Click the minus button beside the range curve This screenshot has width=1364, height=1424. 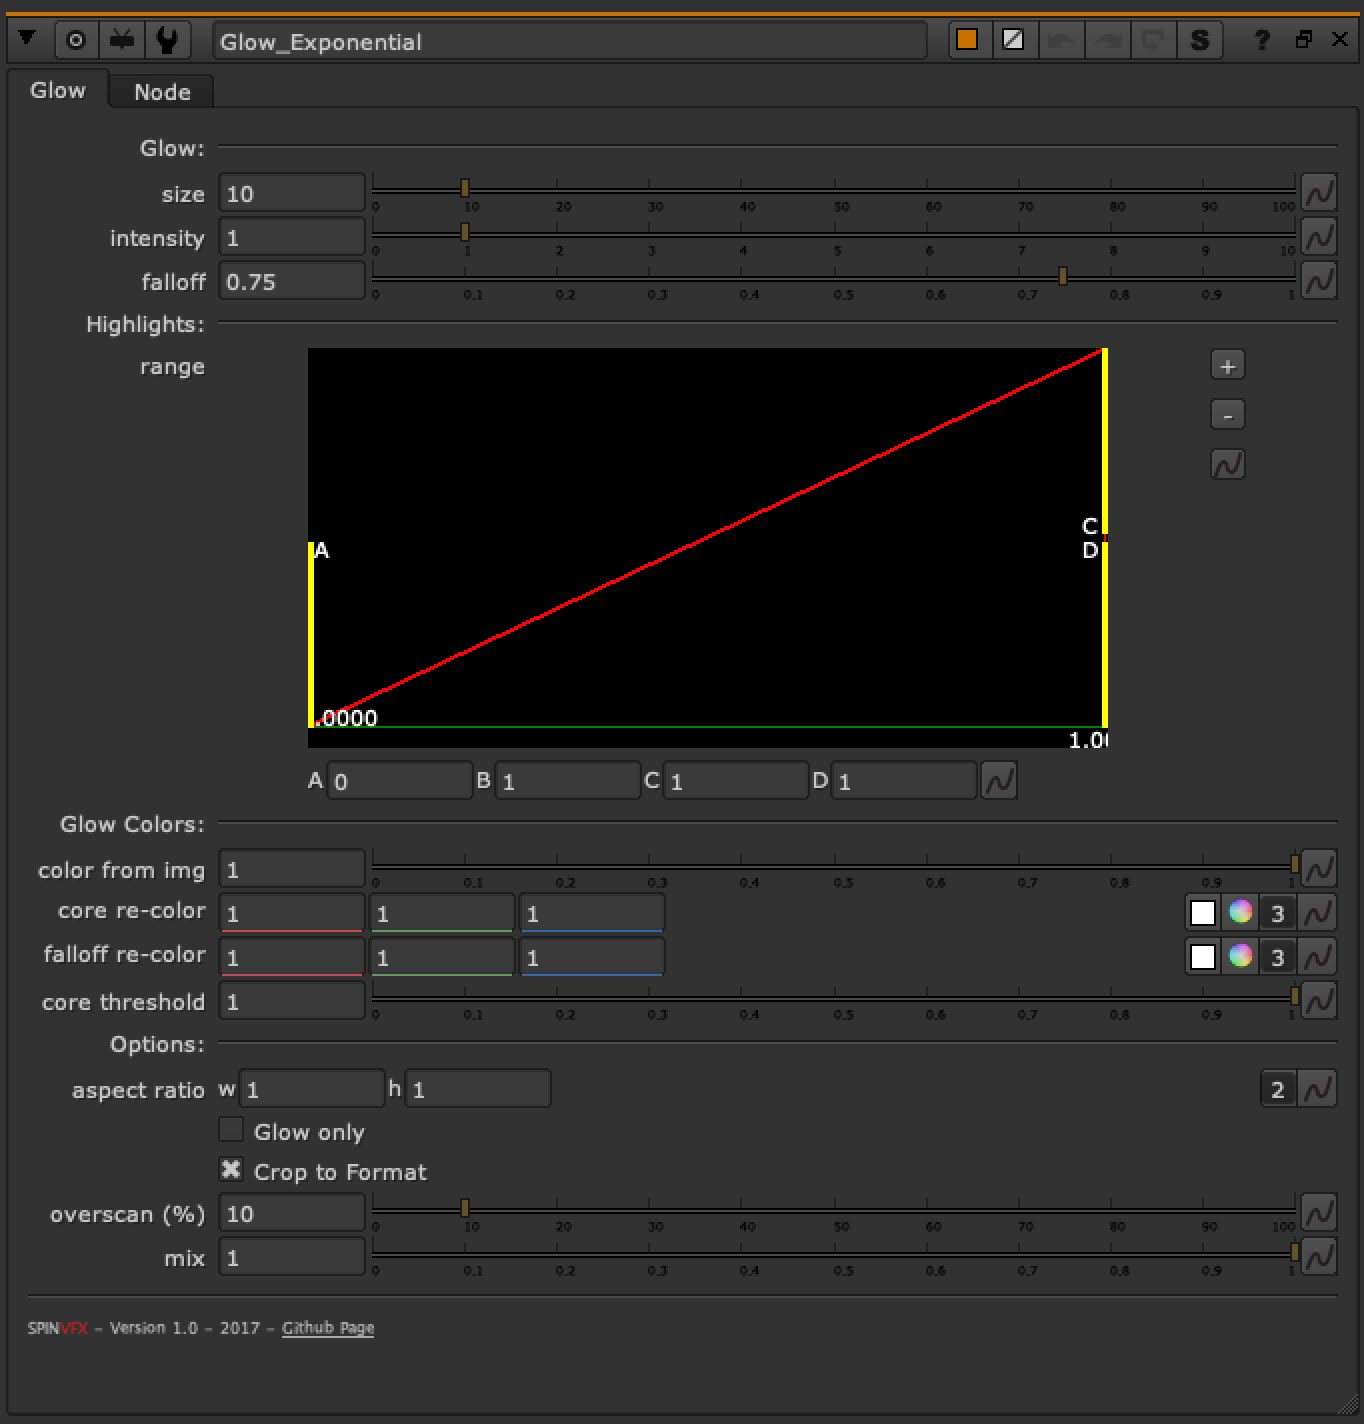1227,414
